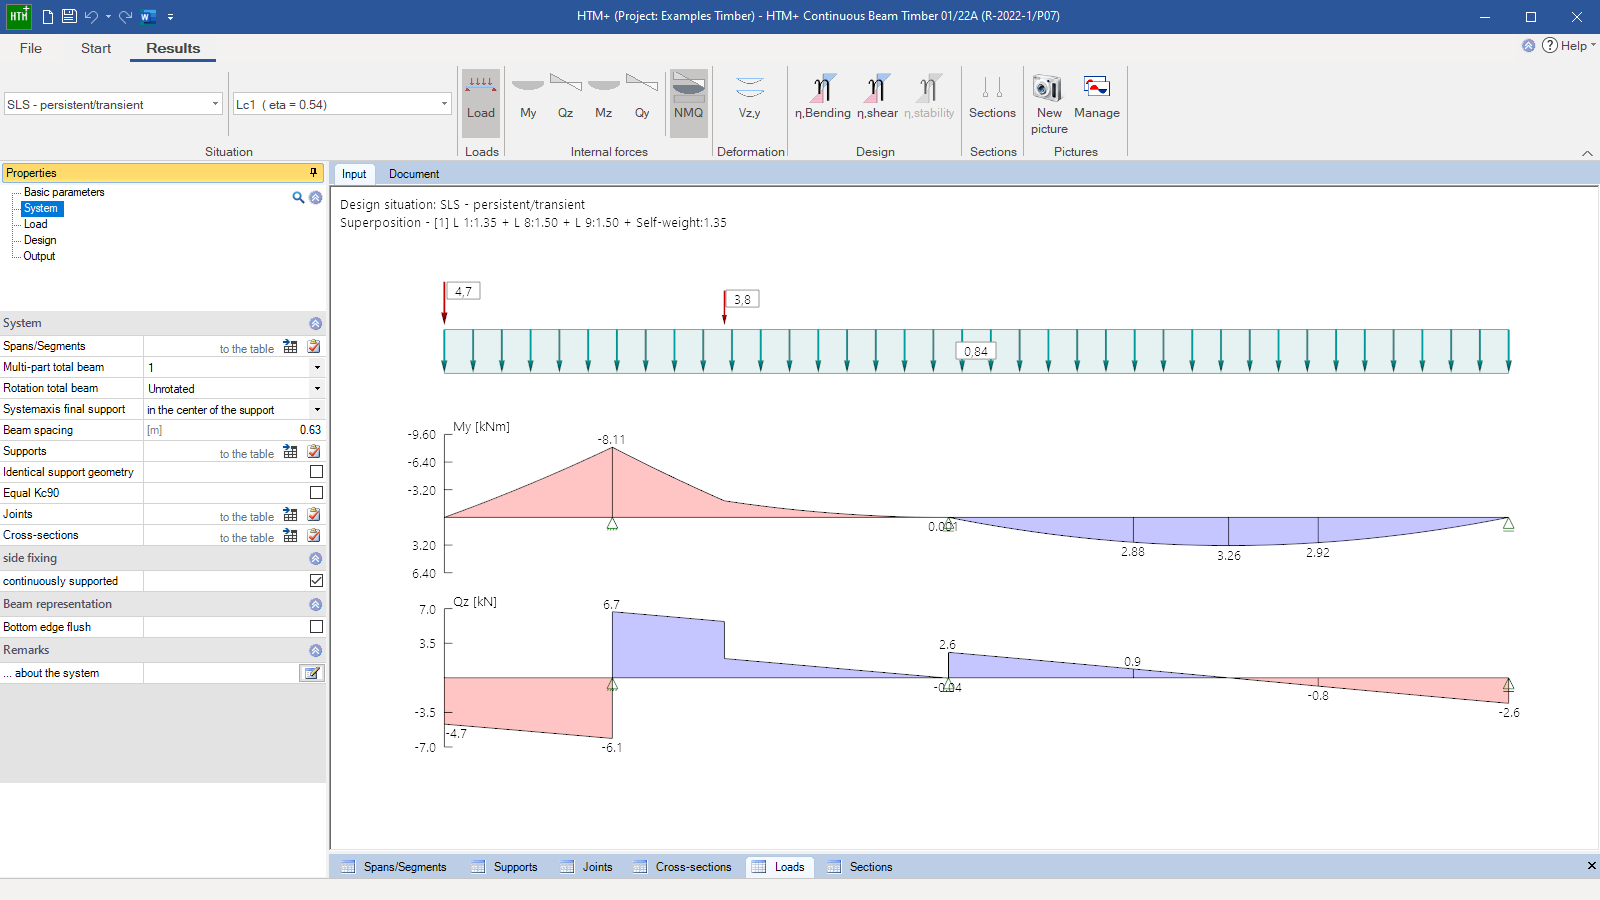The width and height of the screenshot is (1600, 900).
Task: Show the My internal force diagram
Action: point(528,97)
